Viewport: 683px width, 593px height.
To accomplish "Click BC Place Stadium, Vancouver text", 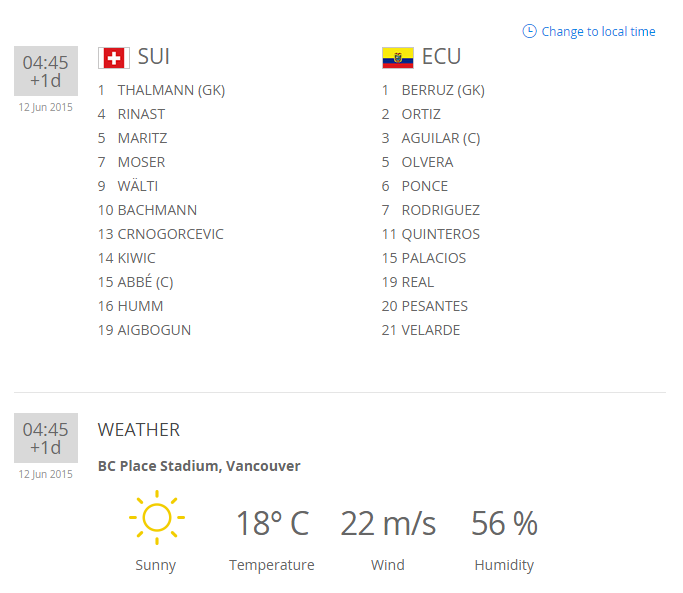I will 199,466.
